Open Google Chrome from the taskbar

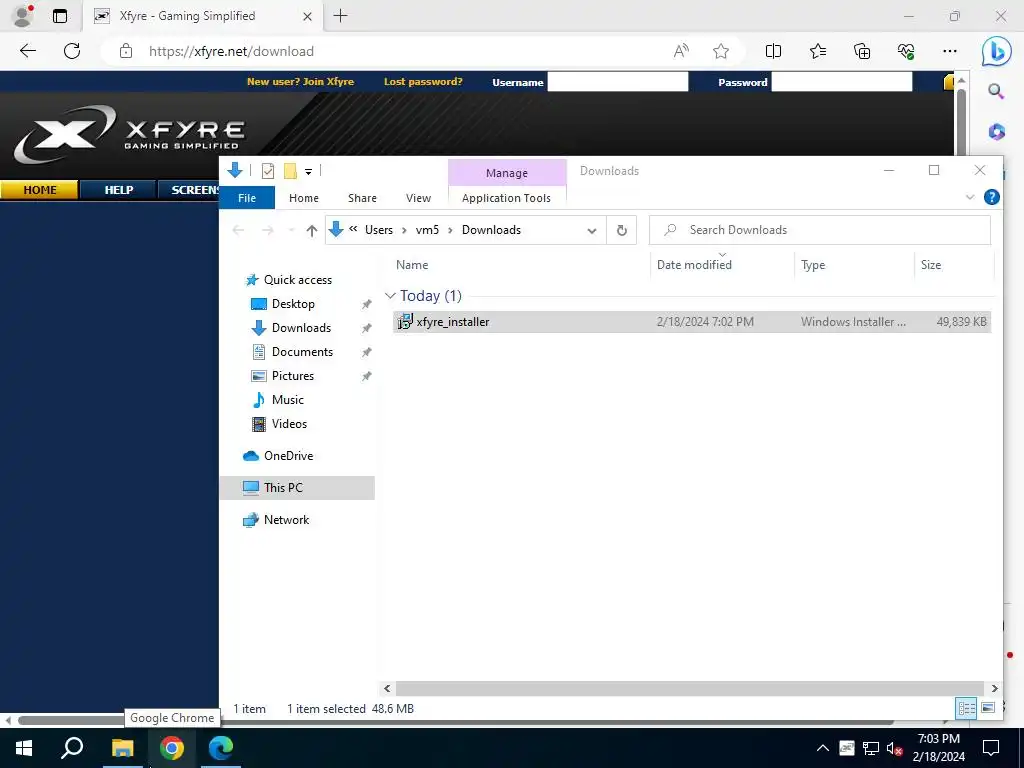tap(172, 748)
